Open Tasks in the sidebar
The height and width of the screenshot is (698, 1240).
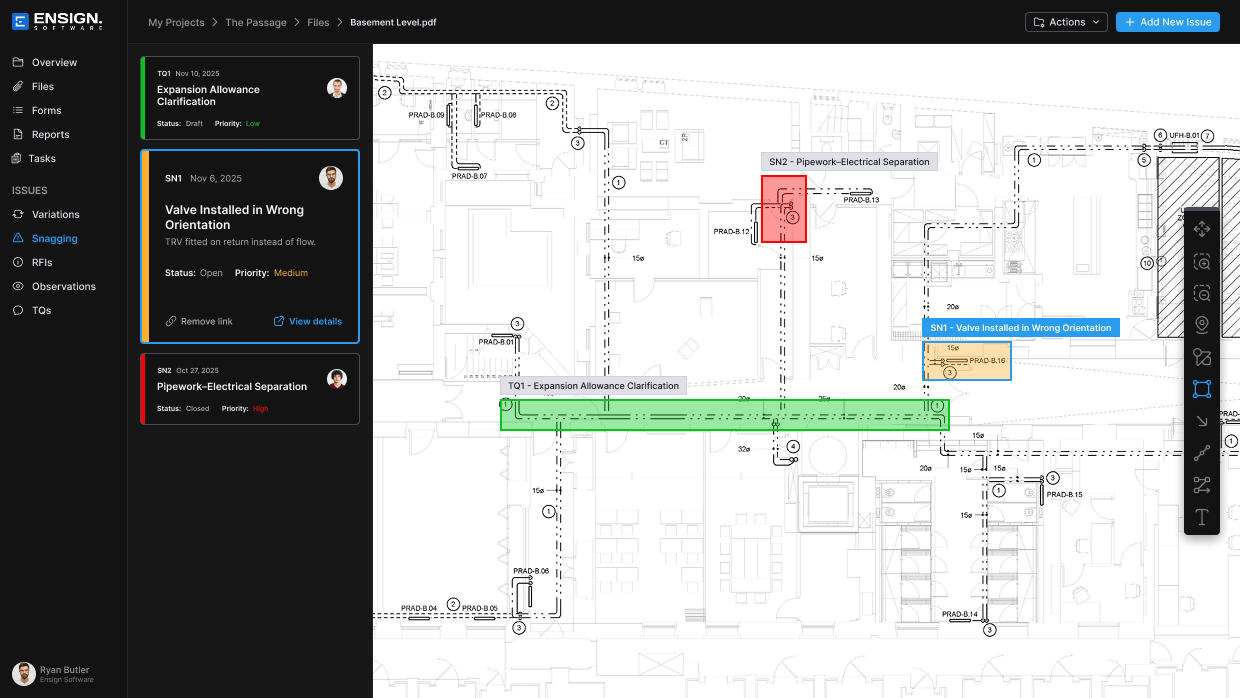pos(42,158)
